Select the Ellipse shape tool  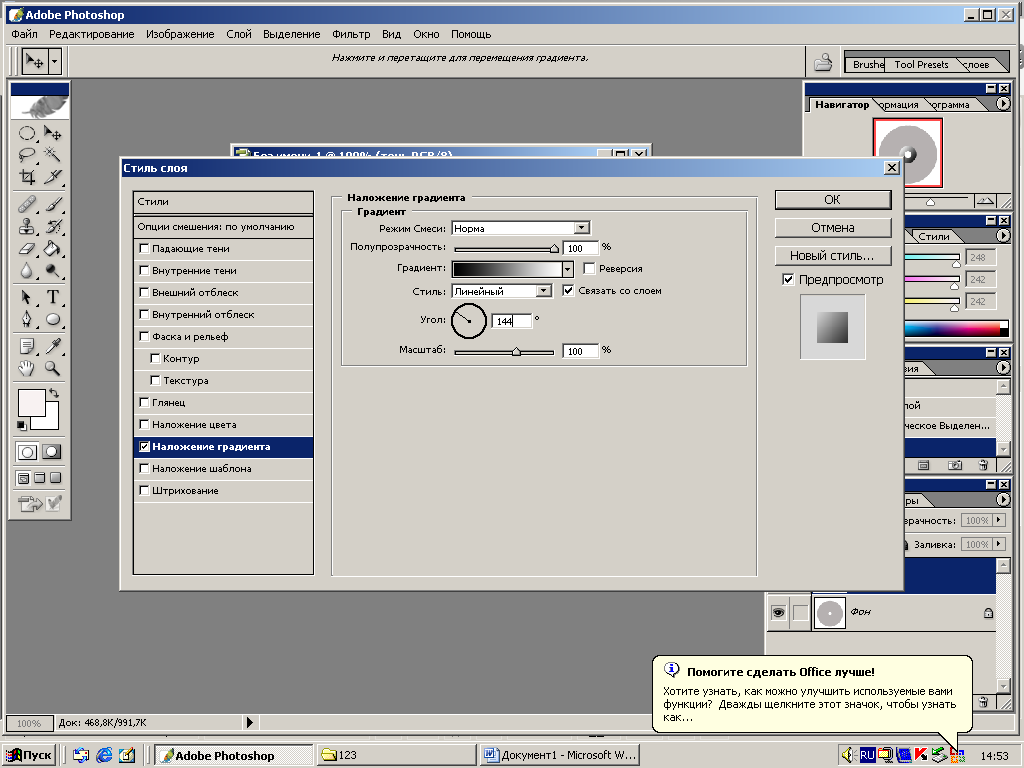pyautogui.click(x=53, y=319)
